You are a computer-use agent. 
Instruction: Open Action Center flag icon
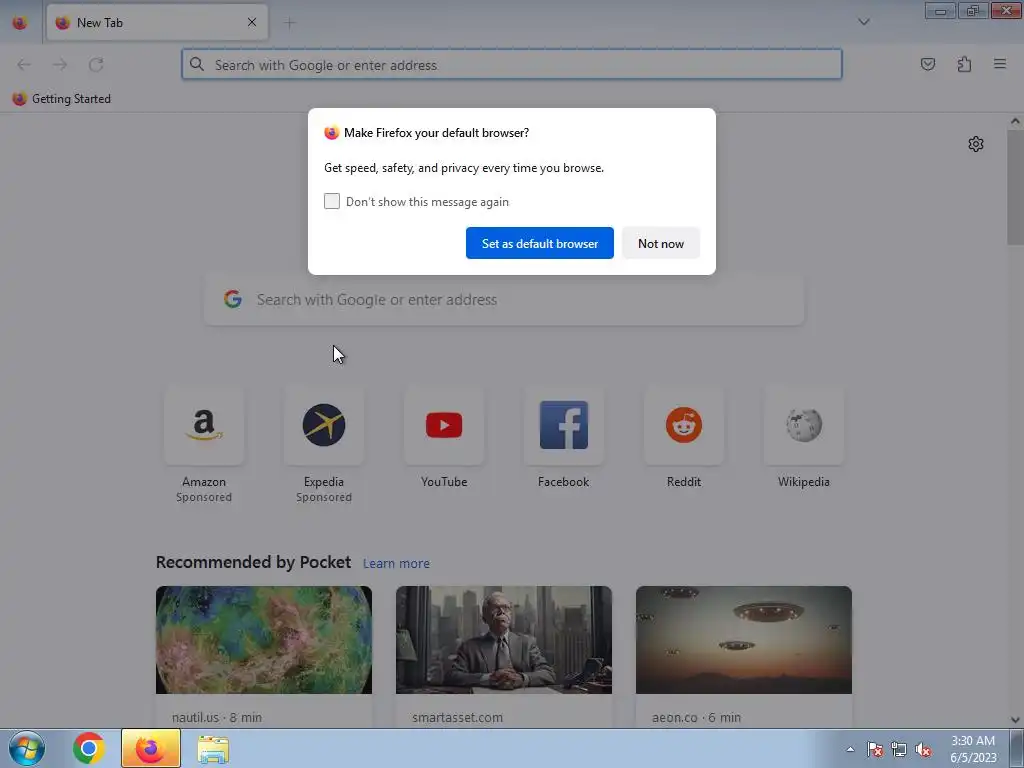tap(875, 749)
